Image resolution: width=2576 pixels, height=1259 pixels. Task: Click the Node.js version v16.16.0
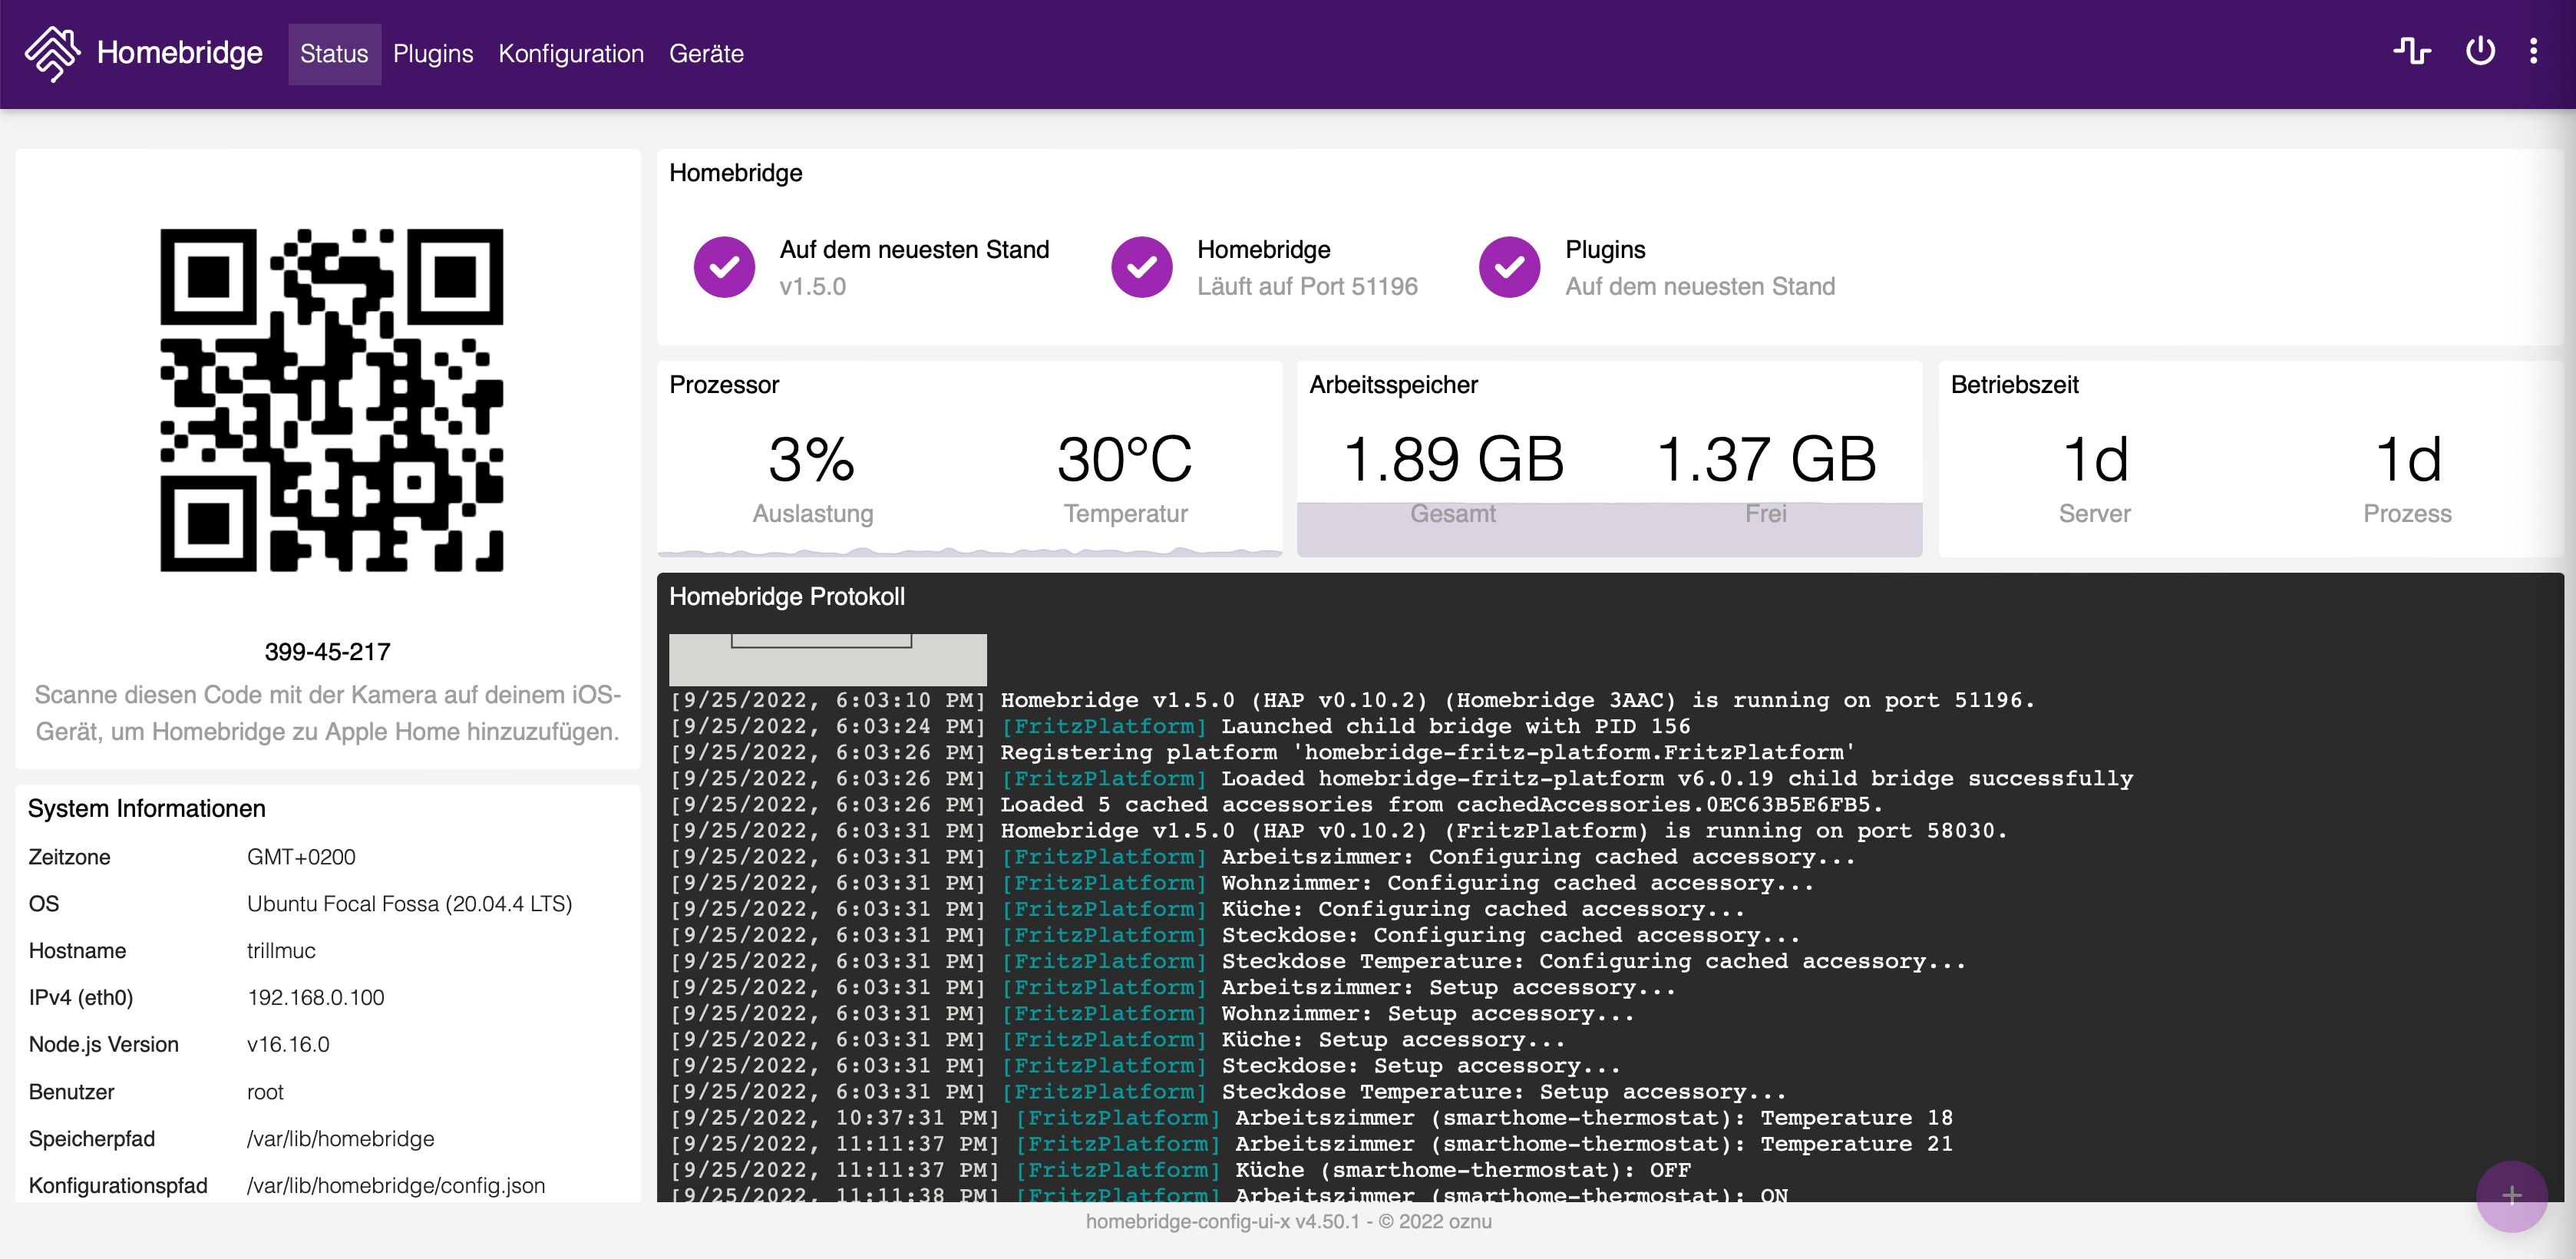click(x=288, y=1045)
